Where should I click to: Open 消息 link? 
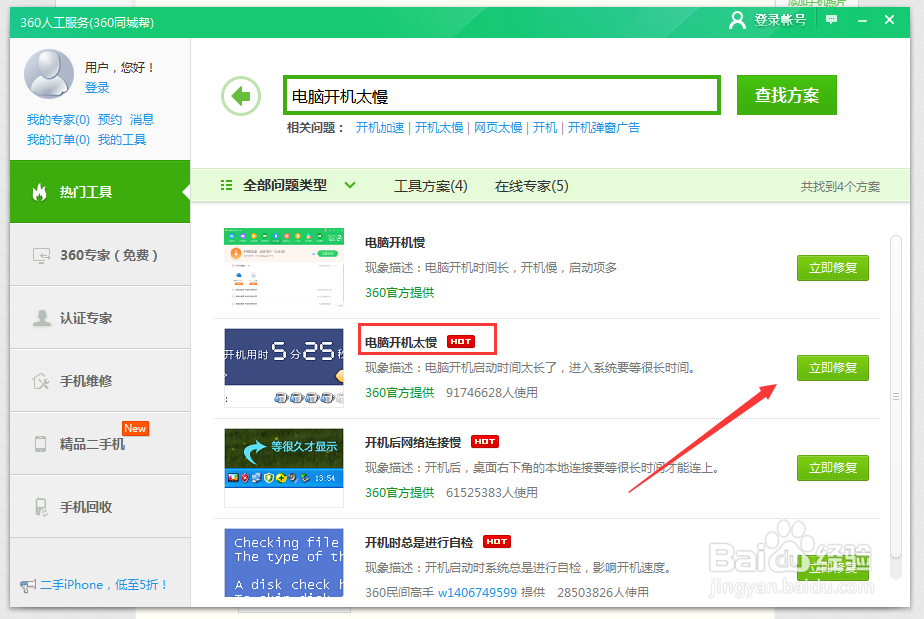(142, 120)
